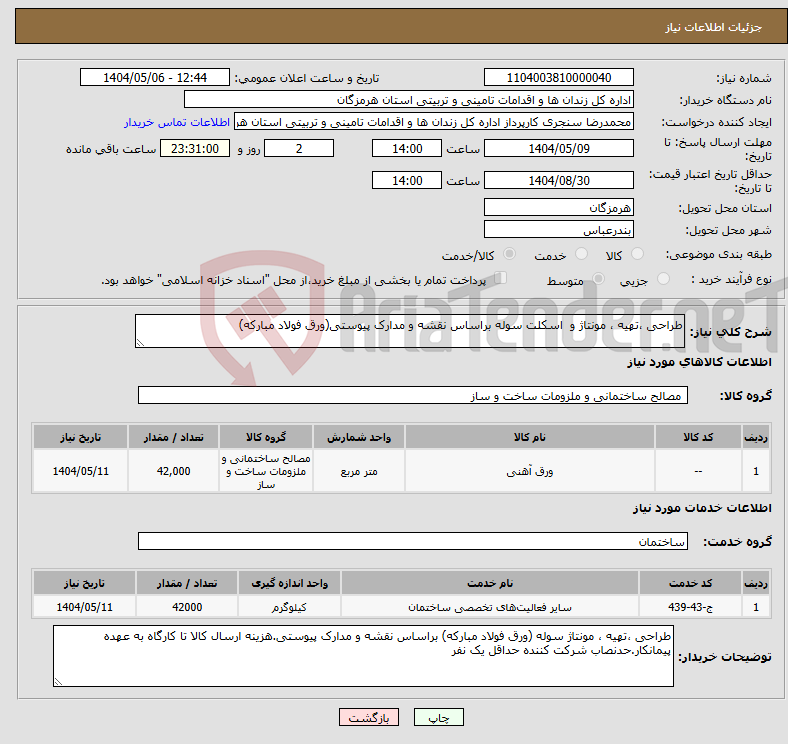Click the delivery city field بندرعباس
Image resolution: width=788 pixels, height=744 pixels.
[x=559, y=229]
